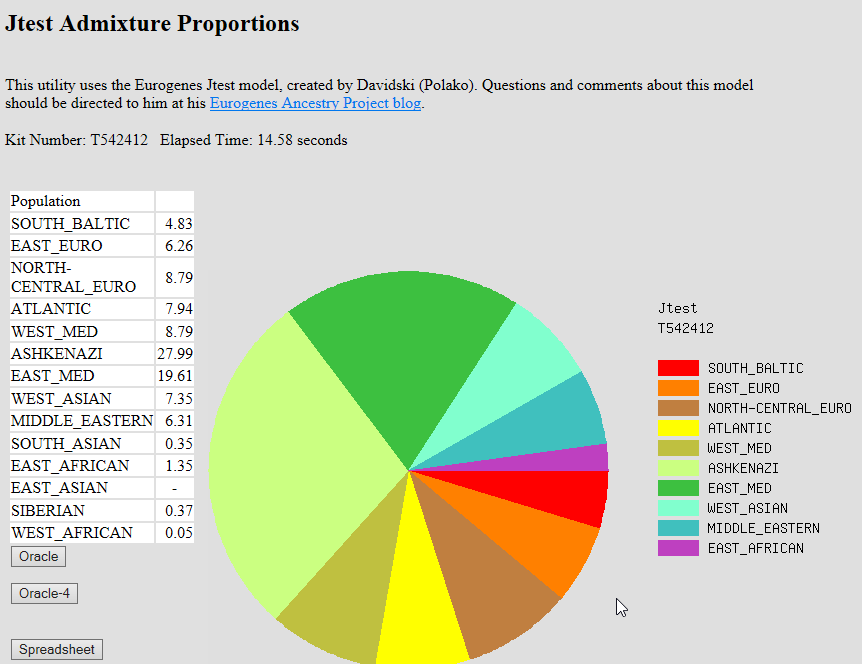Click the Oracle button
Screen dimensions: 862x664
pos(38,556)
